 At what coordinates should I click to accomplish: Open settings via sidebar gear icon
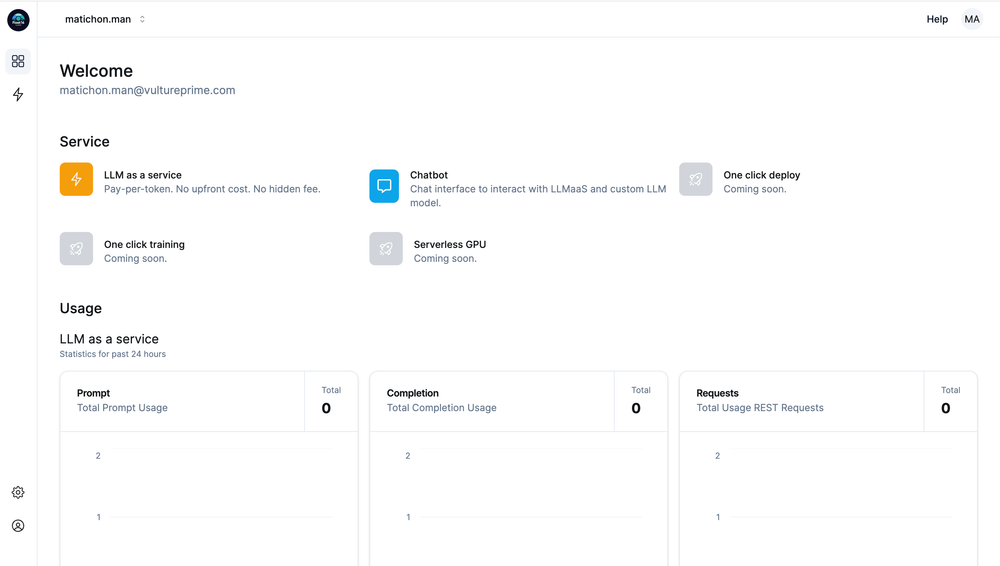(18, 492)
